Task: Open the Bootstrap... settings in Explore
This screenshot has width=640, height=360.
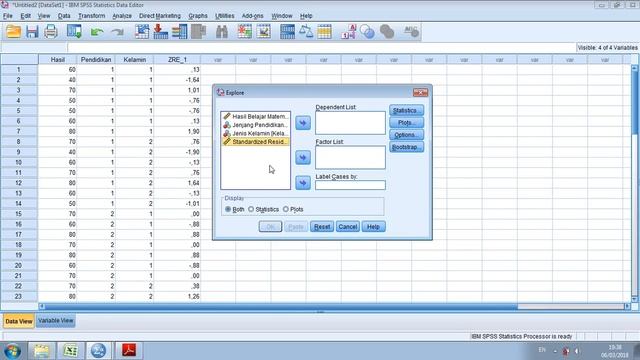Action: (x=407, y=147)
